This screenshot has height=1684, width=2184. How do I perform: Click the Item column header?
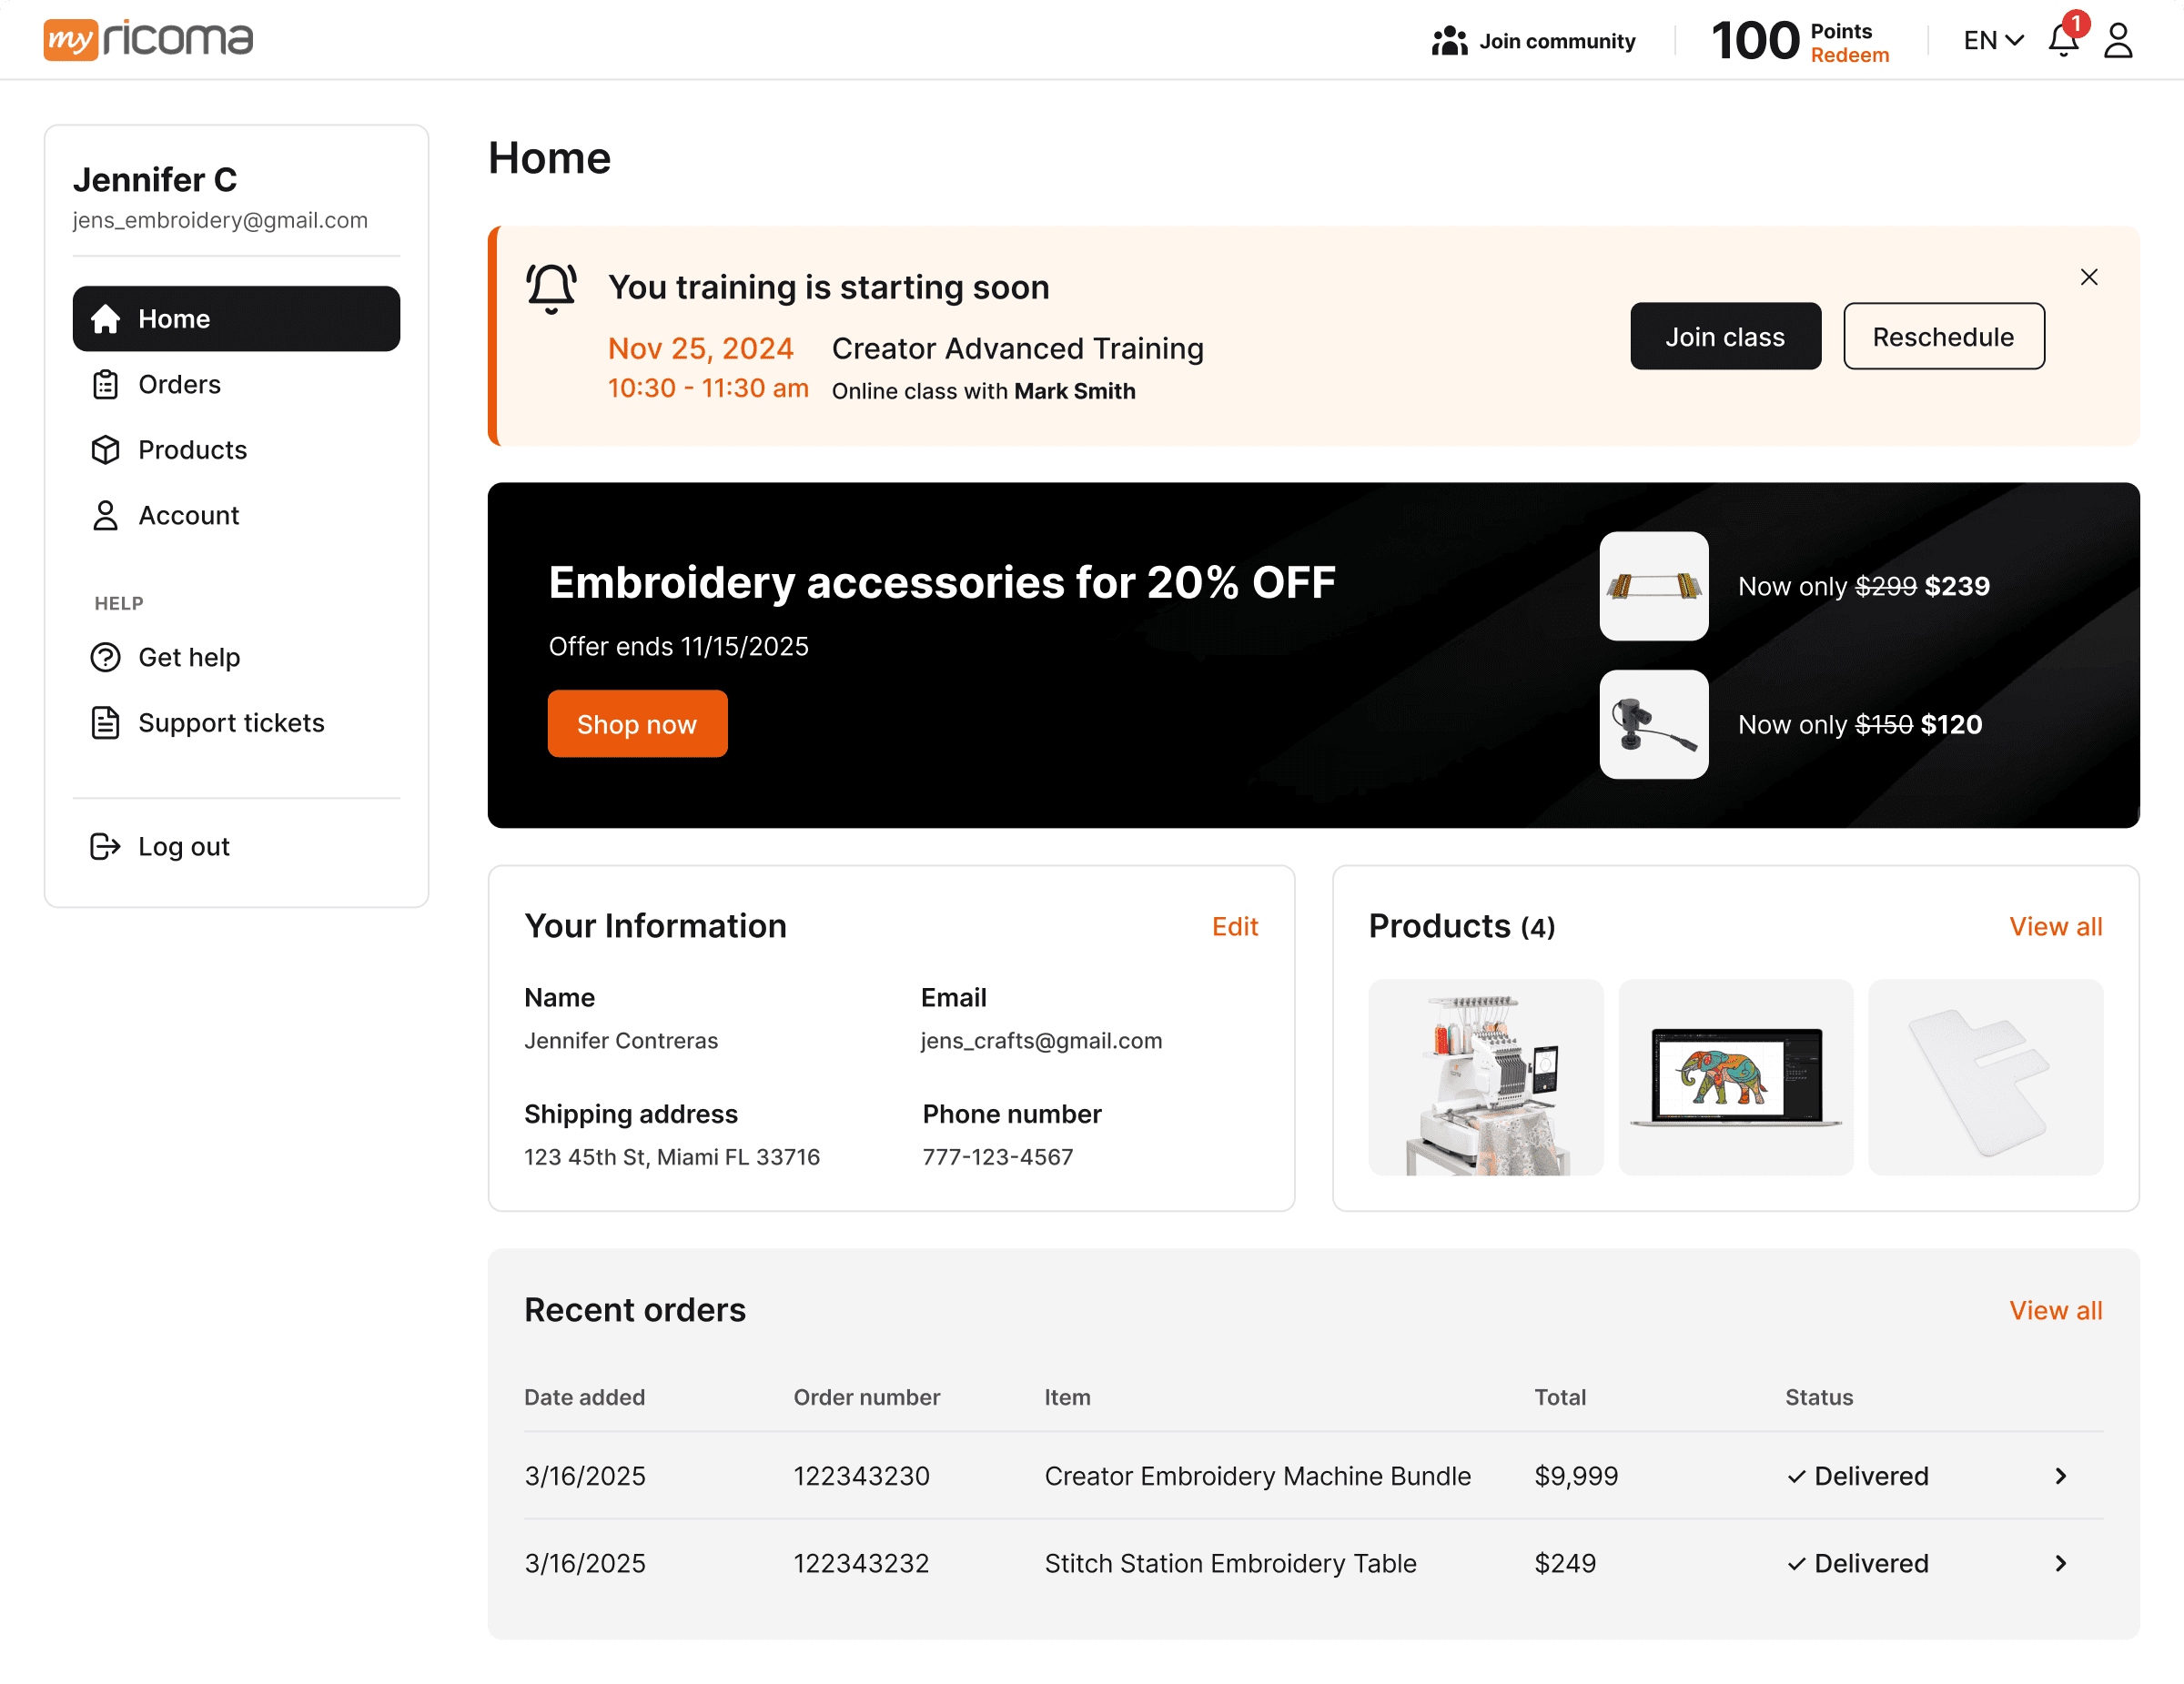click(1067, 1397)
